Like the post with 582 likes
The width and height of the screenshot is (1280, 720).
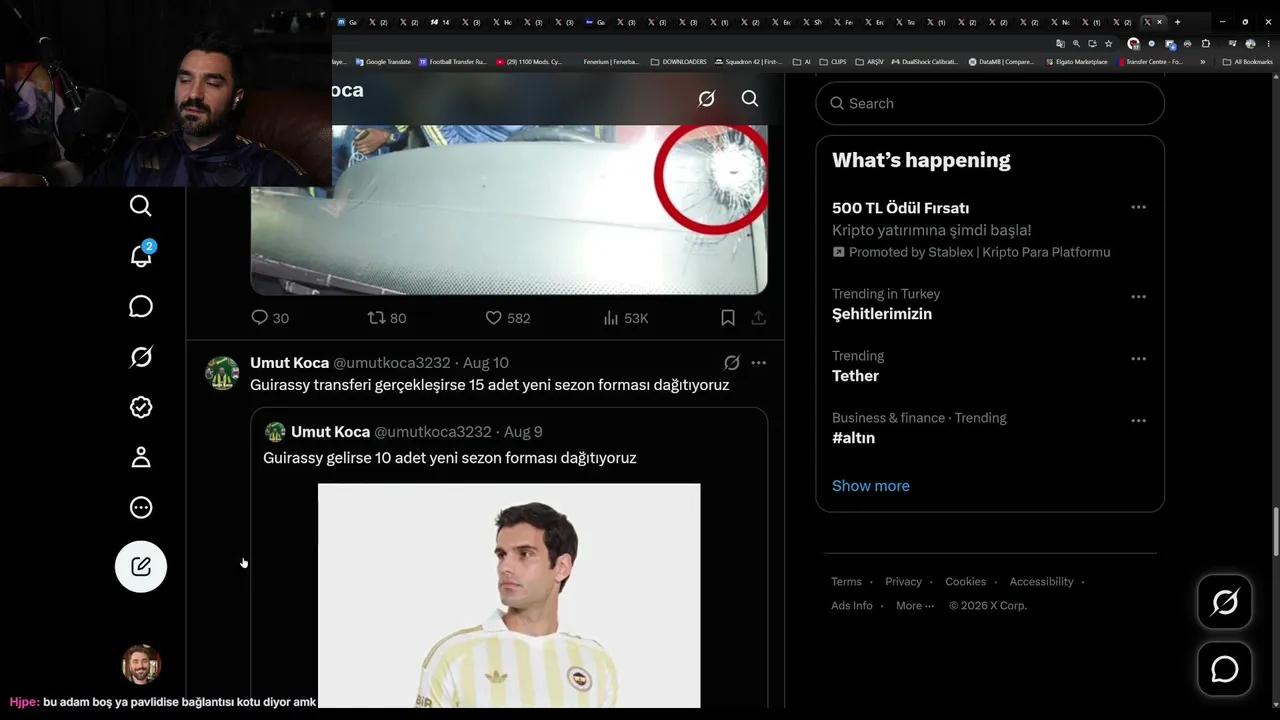point(508,318)
